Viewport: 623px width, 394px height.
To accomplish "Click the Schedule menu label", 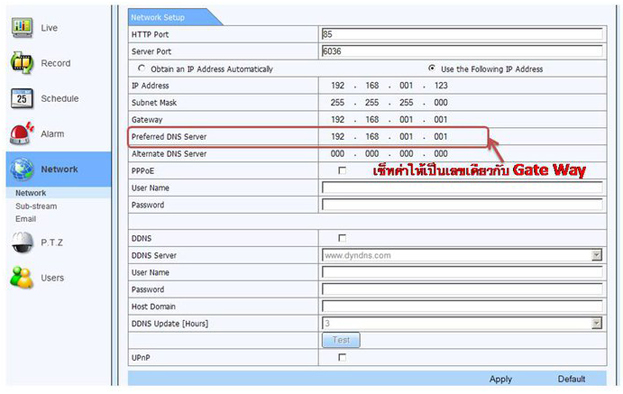I will 60,98.
